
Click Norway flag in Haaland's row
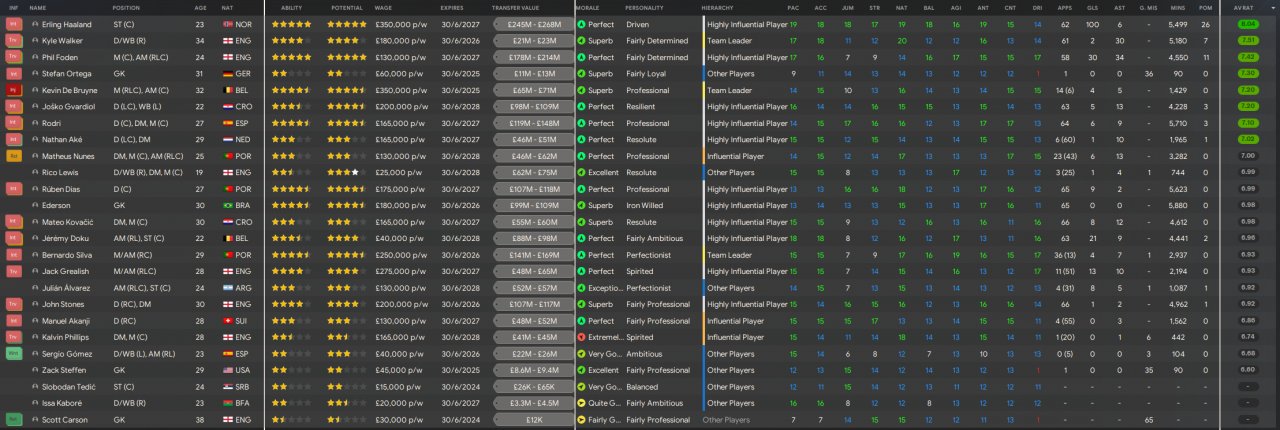coord(229,24)
